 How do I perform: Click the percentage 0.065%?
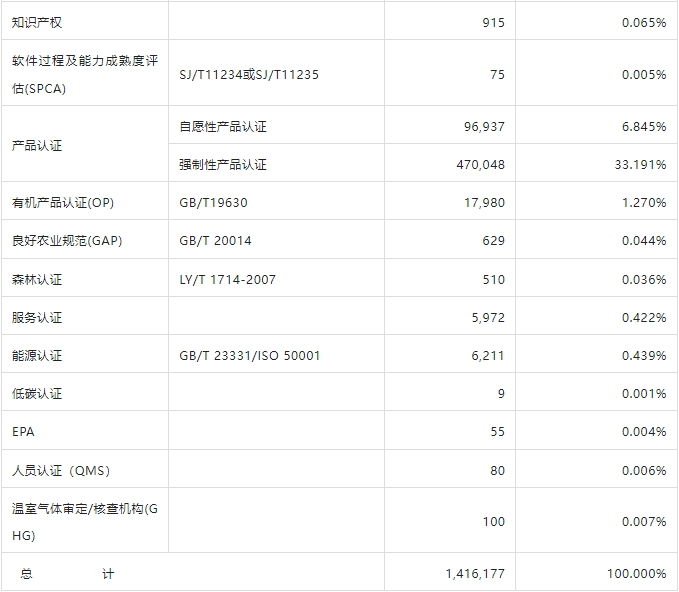coord(644,23)
